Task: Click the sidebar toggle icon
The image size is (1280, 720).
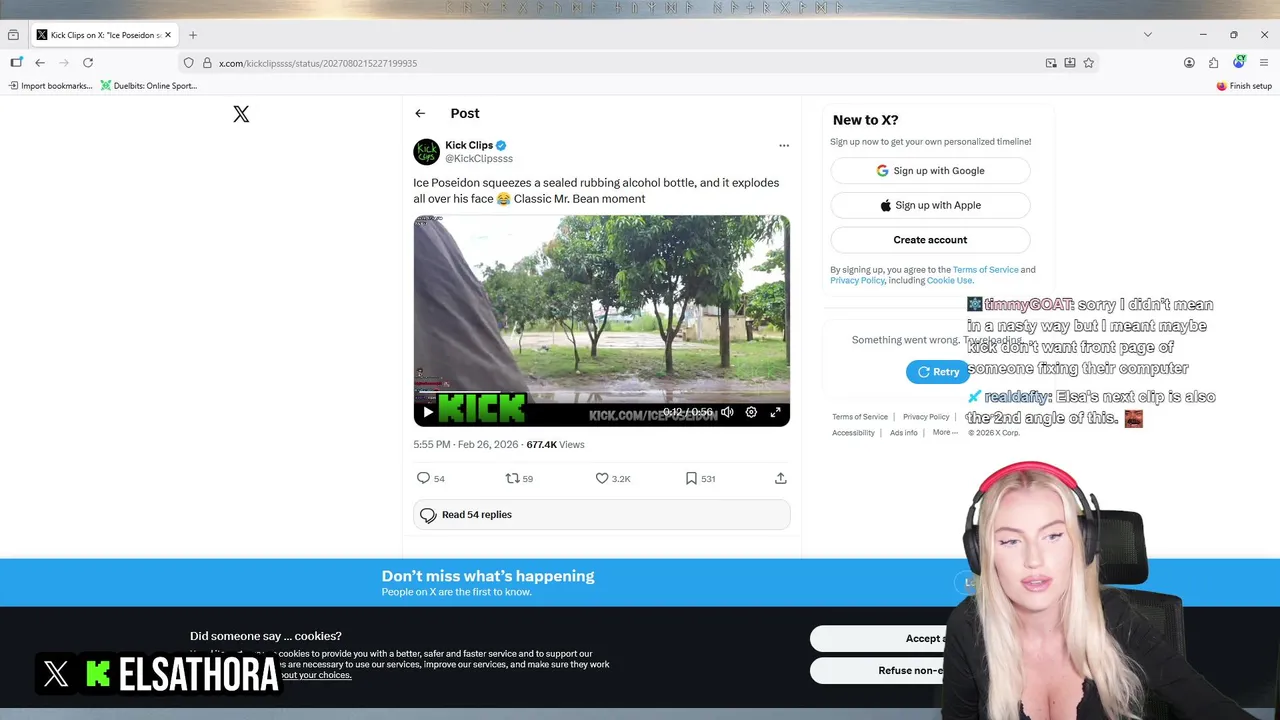Action: (16, 63)
